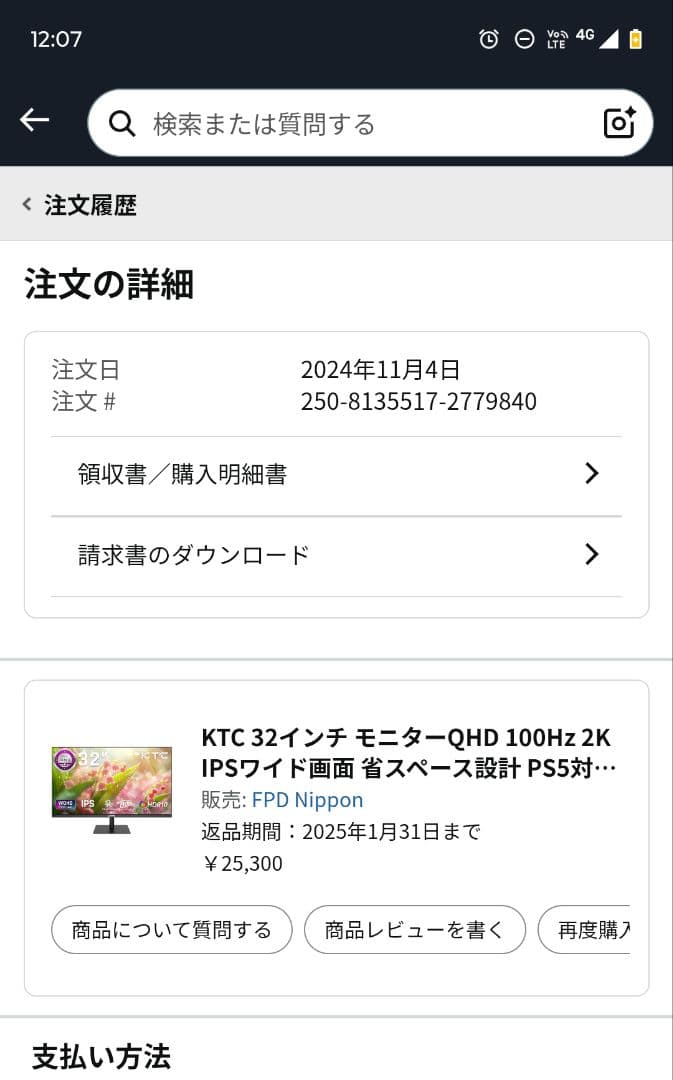673x1080 pixels.
Task: Tap the magnifying glass search icon
Action: click(x=122, y=122)
